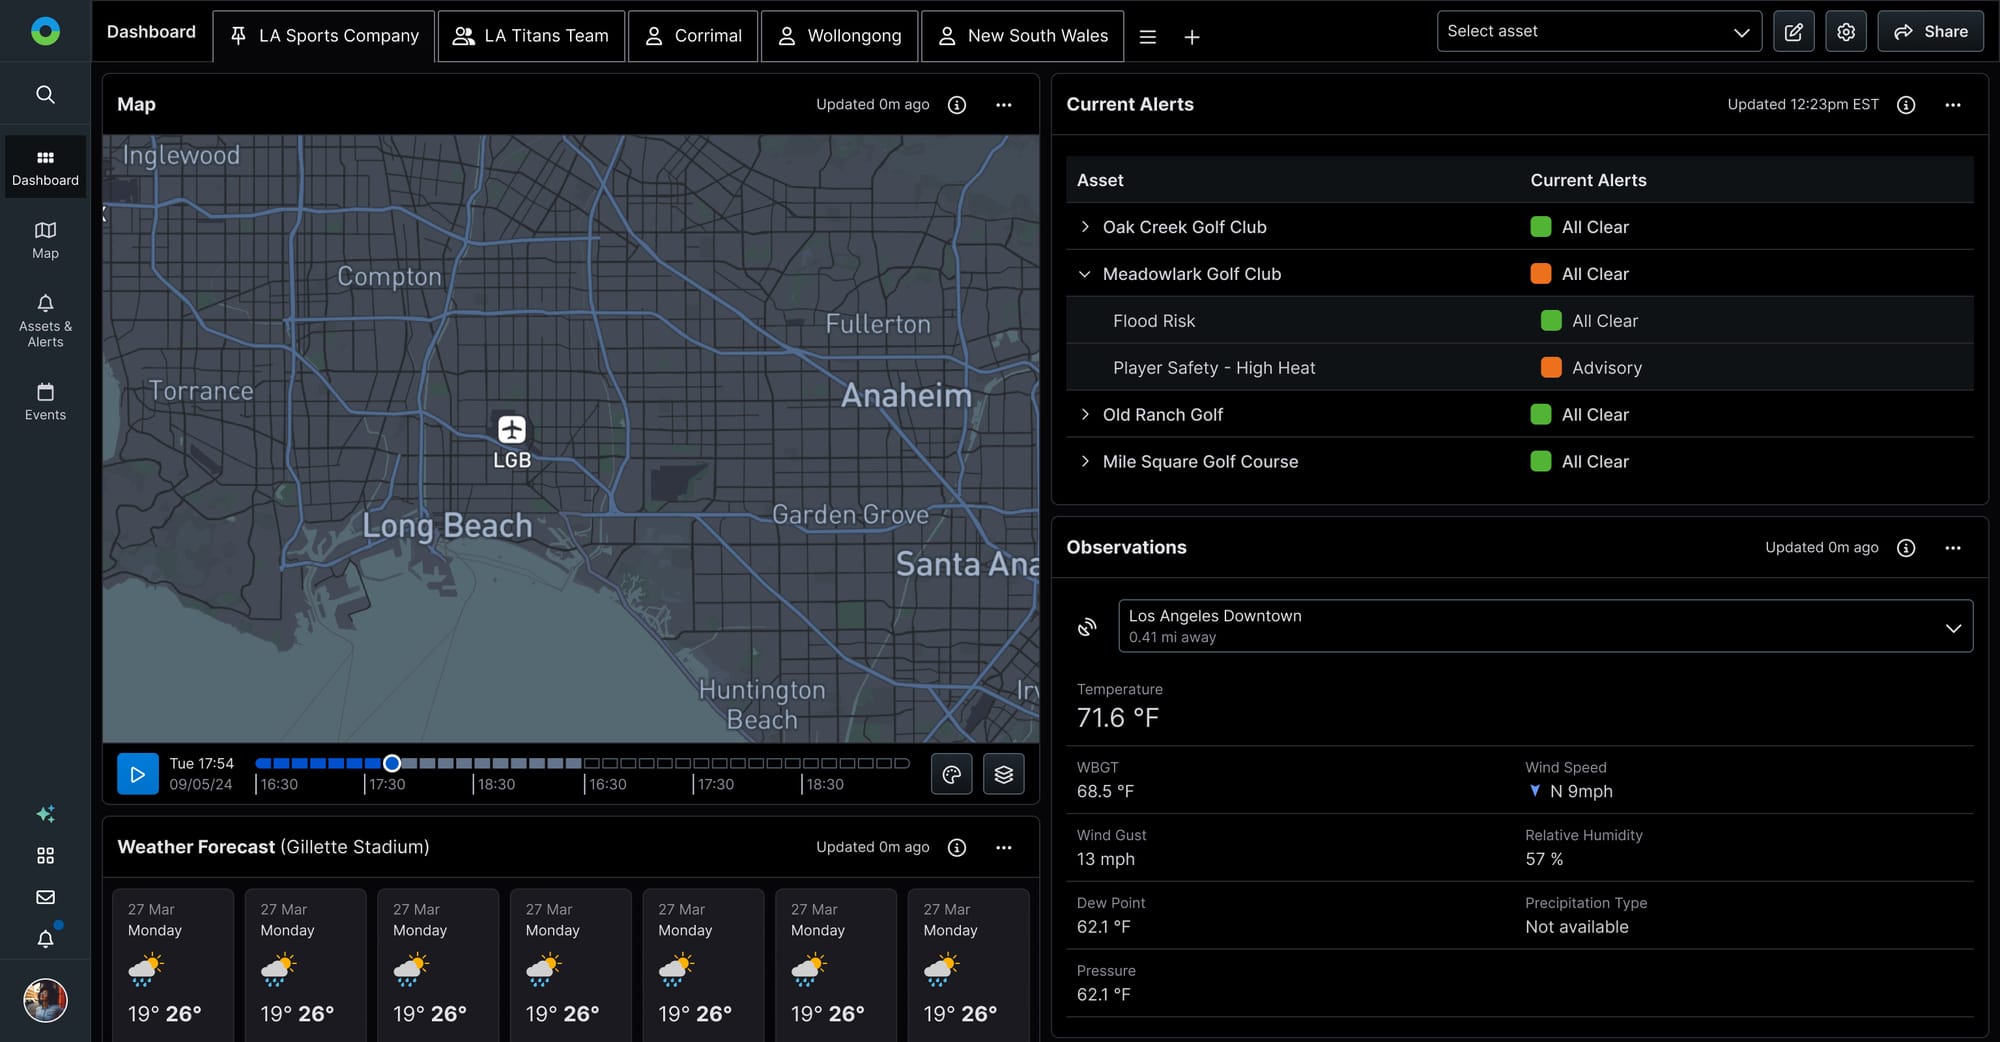Open Assets & Alerts from the sidebar
Image resolution: width=2000 pixels, height=1042 pixels.
[45, 318]
